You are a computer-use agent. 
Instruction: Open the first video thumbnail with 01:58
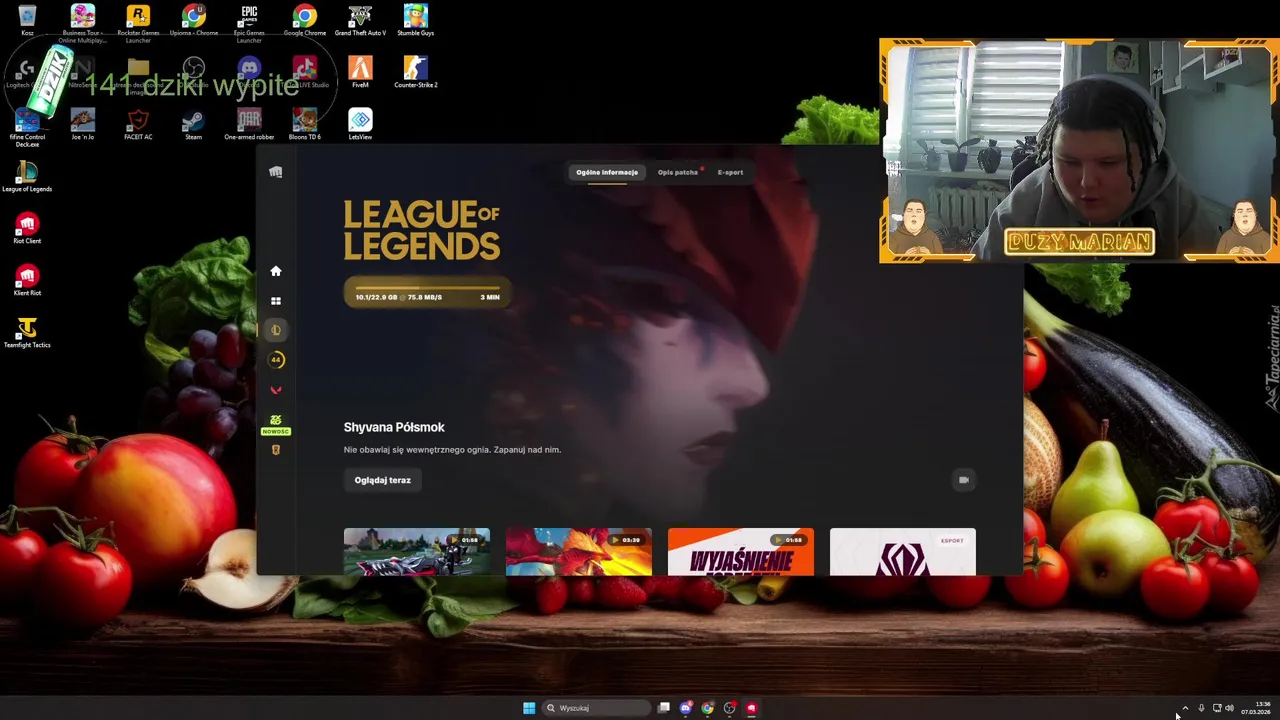click(x=417, y=552)
